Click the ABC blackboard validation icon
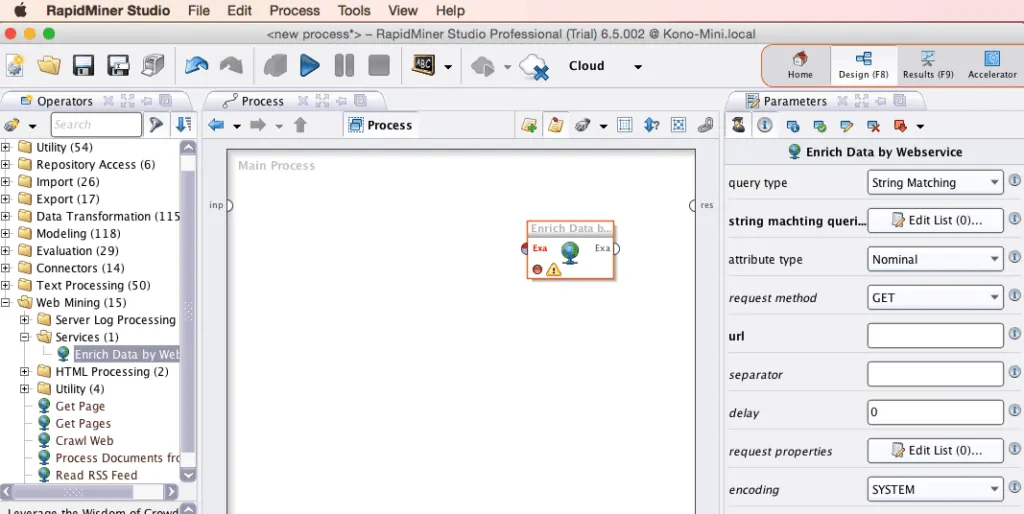Viewport: 1024px width, 514px height. [x=423, y=65]
